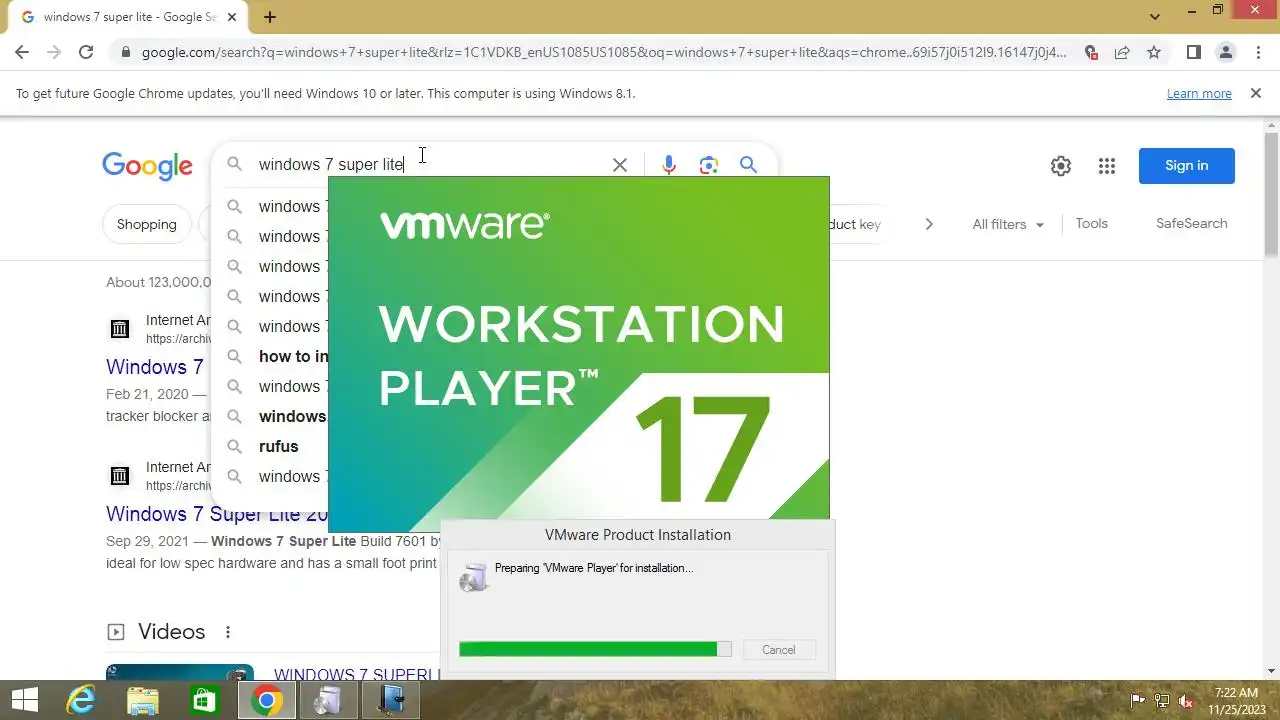Screen dimensions: 1280x720
Task: Share this page from address bar
Action: (1122, 52)
